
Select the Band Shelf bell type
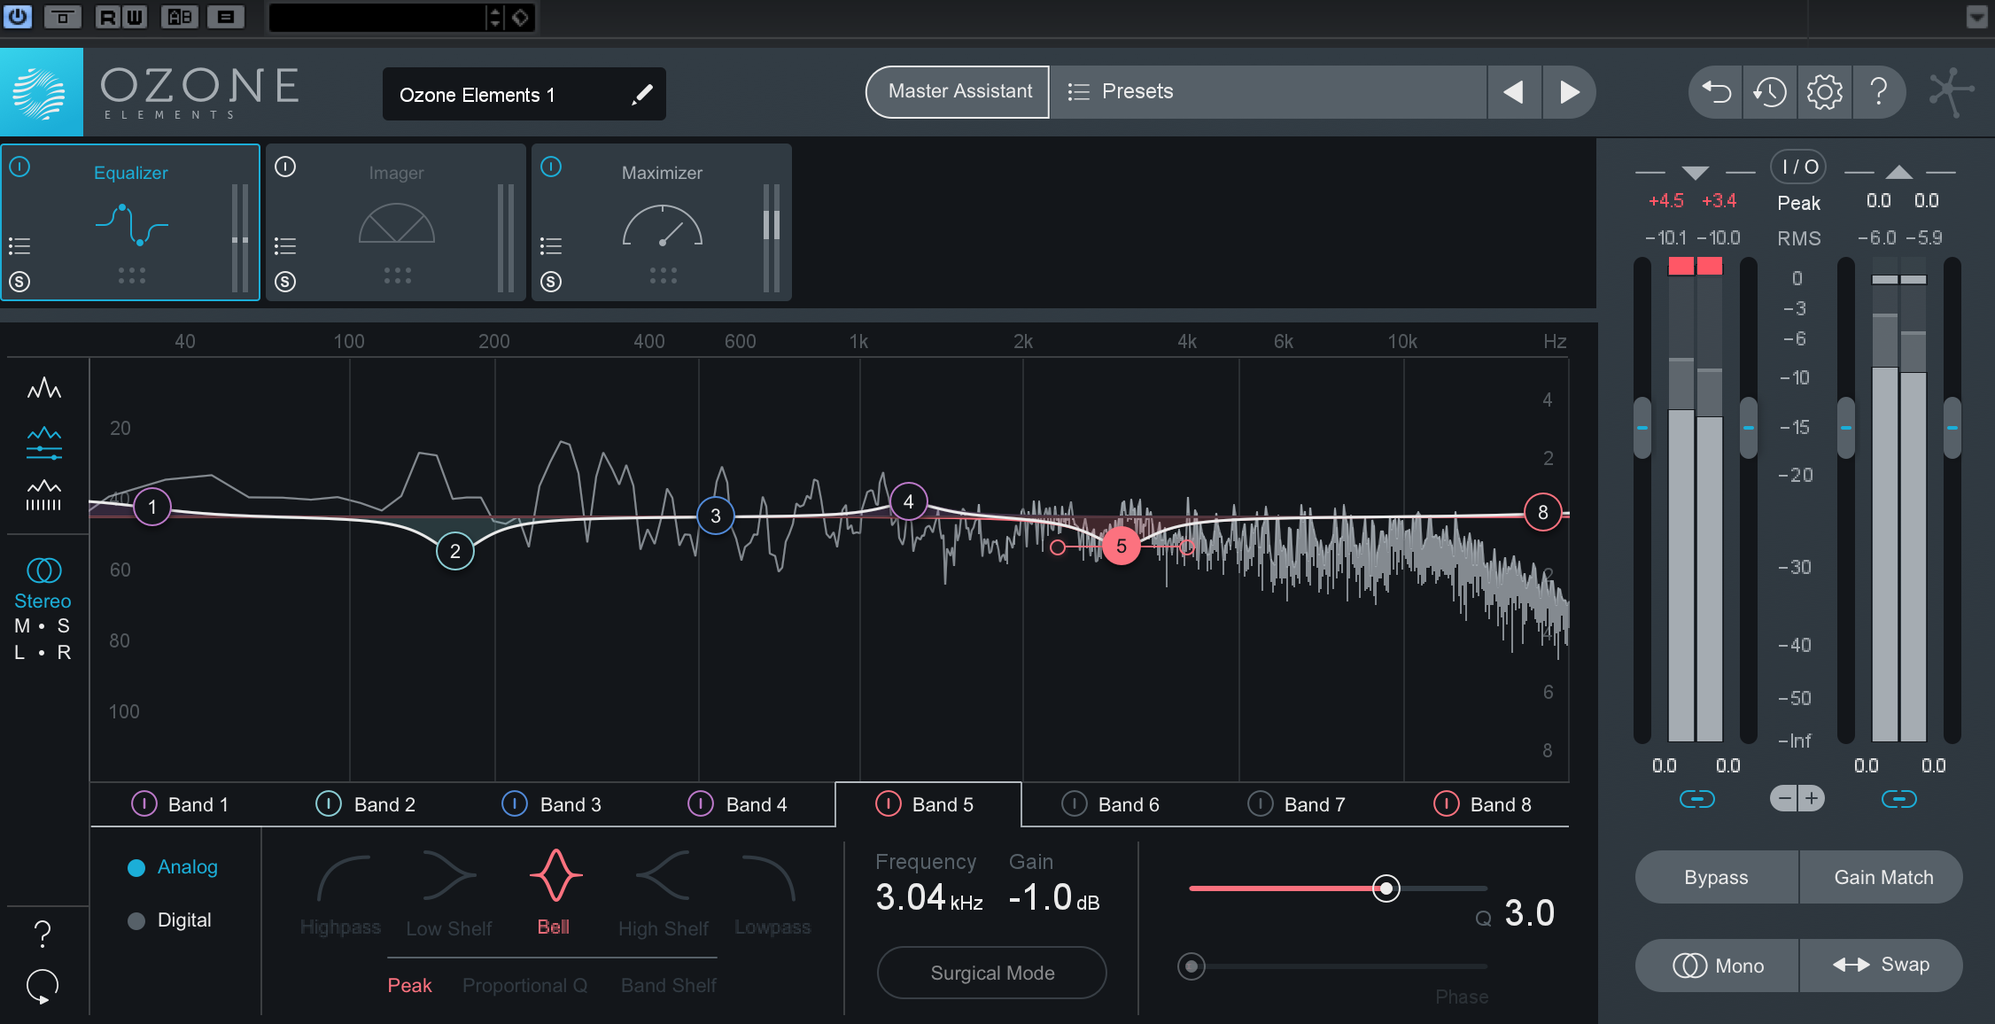(668, 986)
